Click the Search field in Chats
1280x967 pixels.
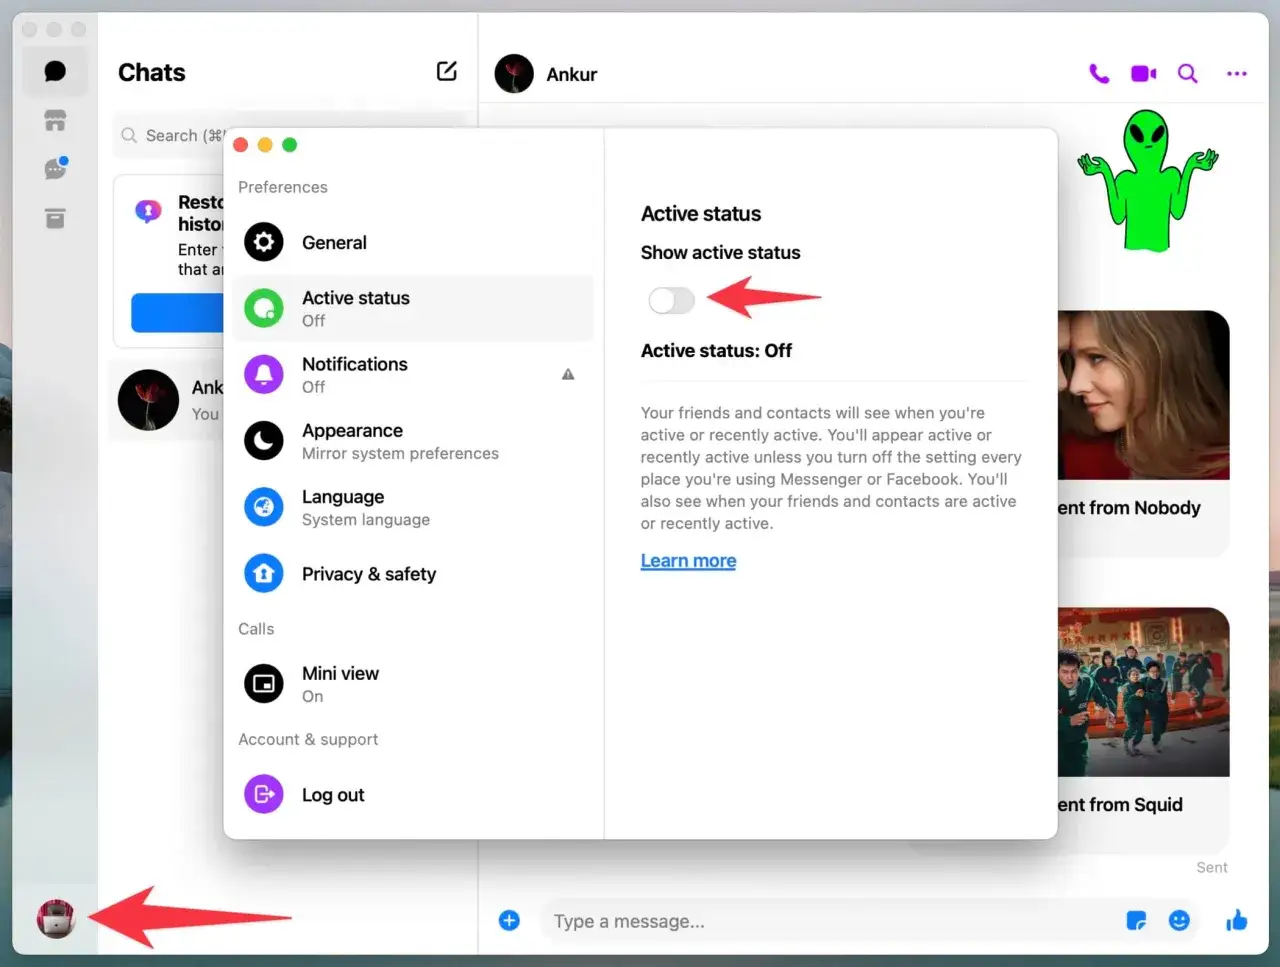[x=170, y=135]
